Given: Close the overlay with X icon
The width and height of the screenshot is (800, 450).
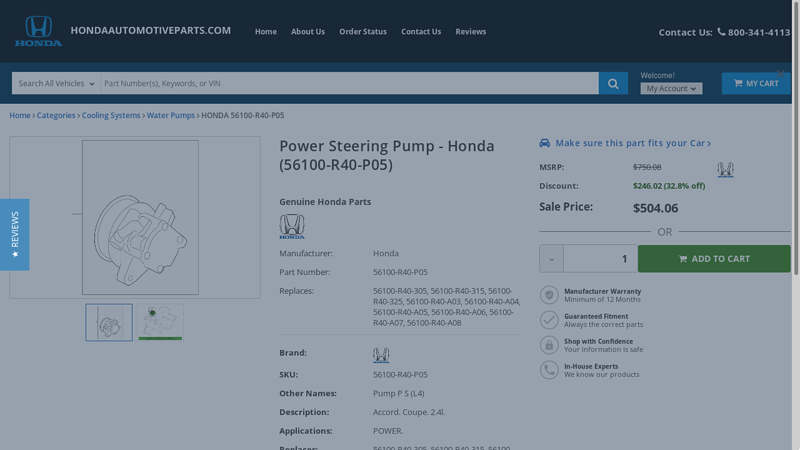Looking at the screenshot, I should (780, 73).
